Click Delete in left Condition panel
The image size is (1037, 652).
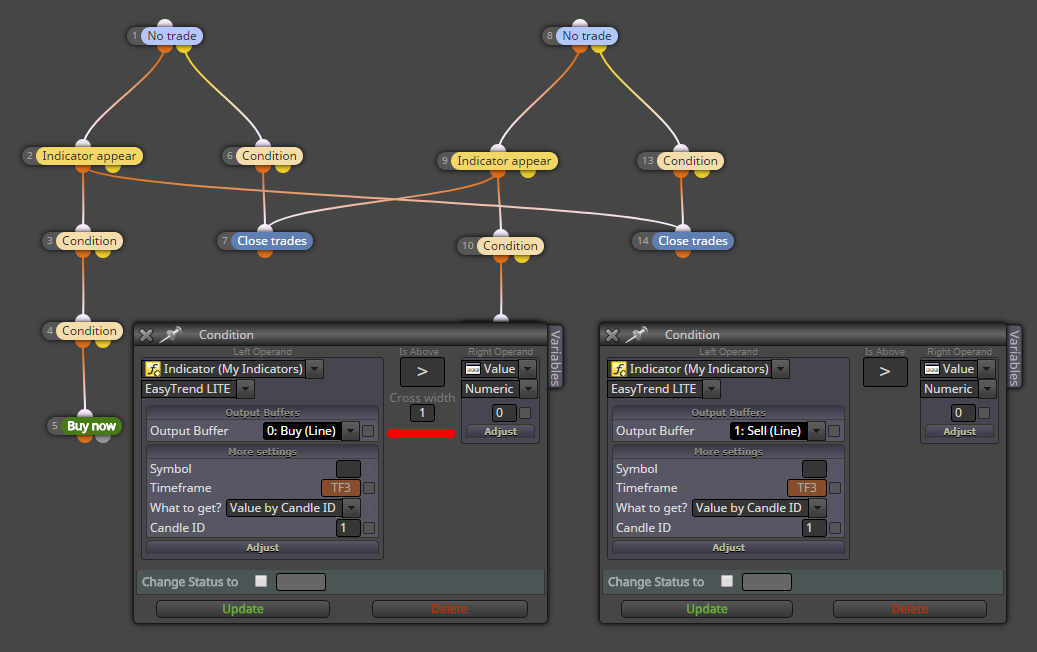450,609
